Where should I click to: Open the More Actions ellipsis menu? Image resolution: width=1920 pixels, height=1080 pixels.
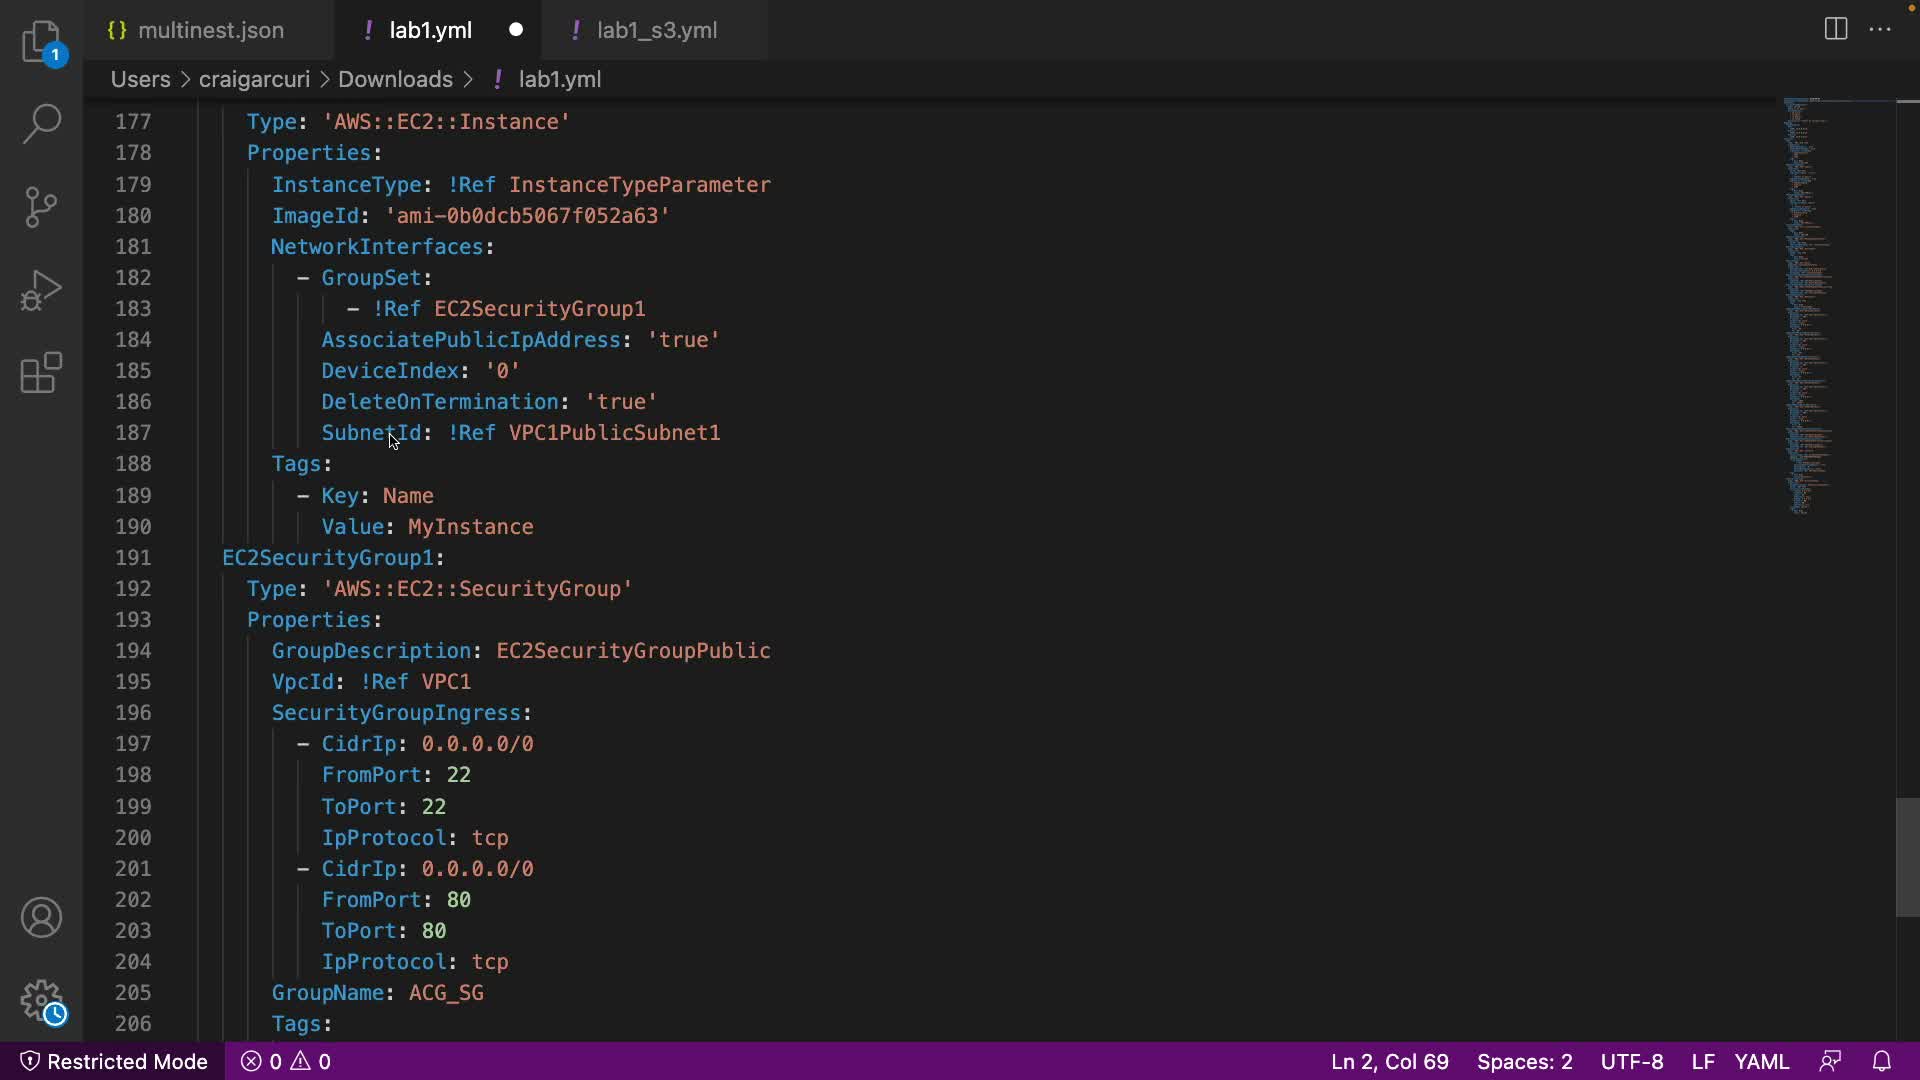coord(1880,29)
